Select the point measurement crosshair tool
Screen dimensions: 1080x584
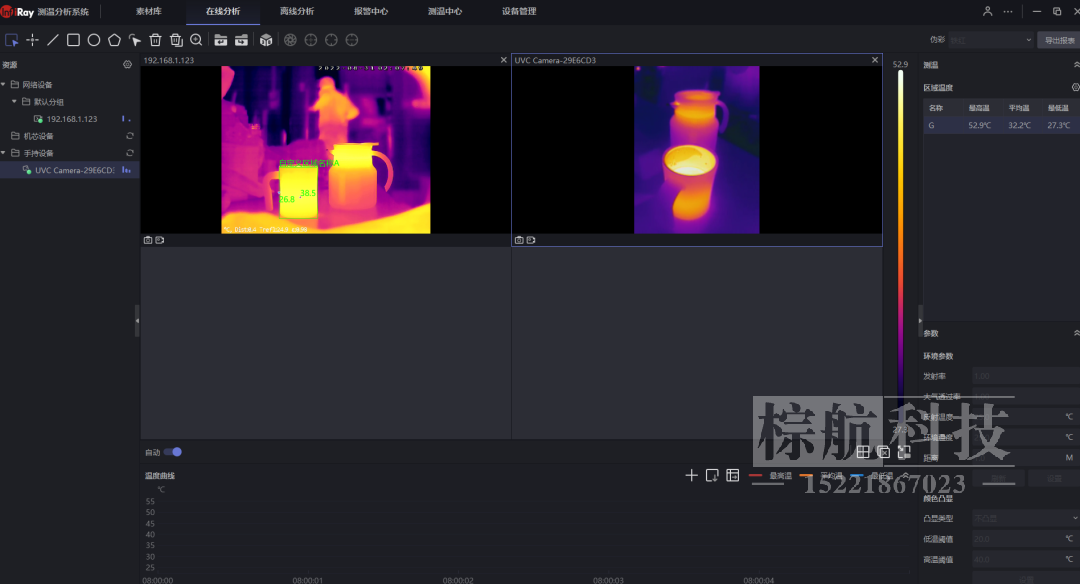[x=32, y=40]
